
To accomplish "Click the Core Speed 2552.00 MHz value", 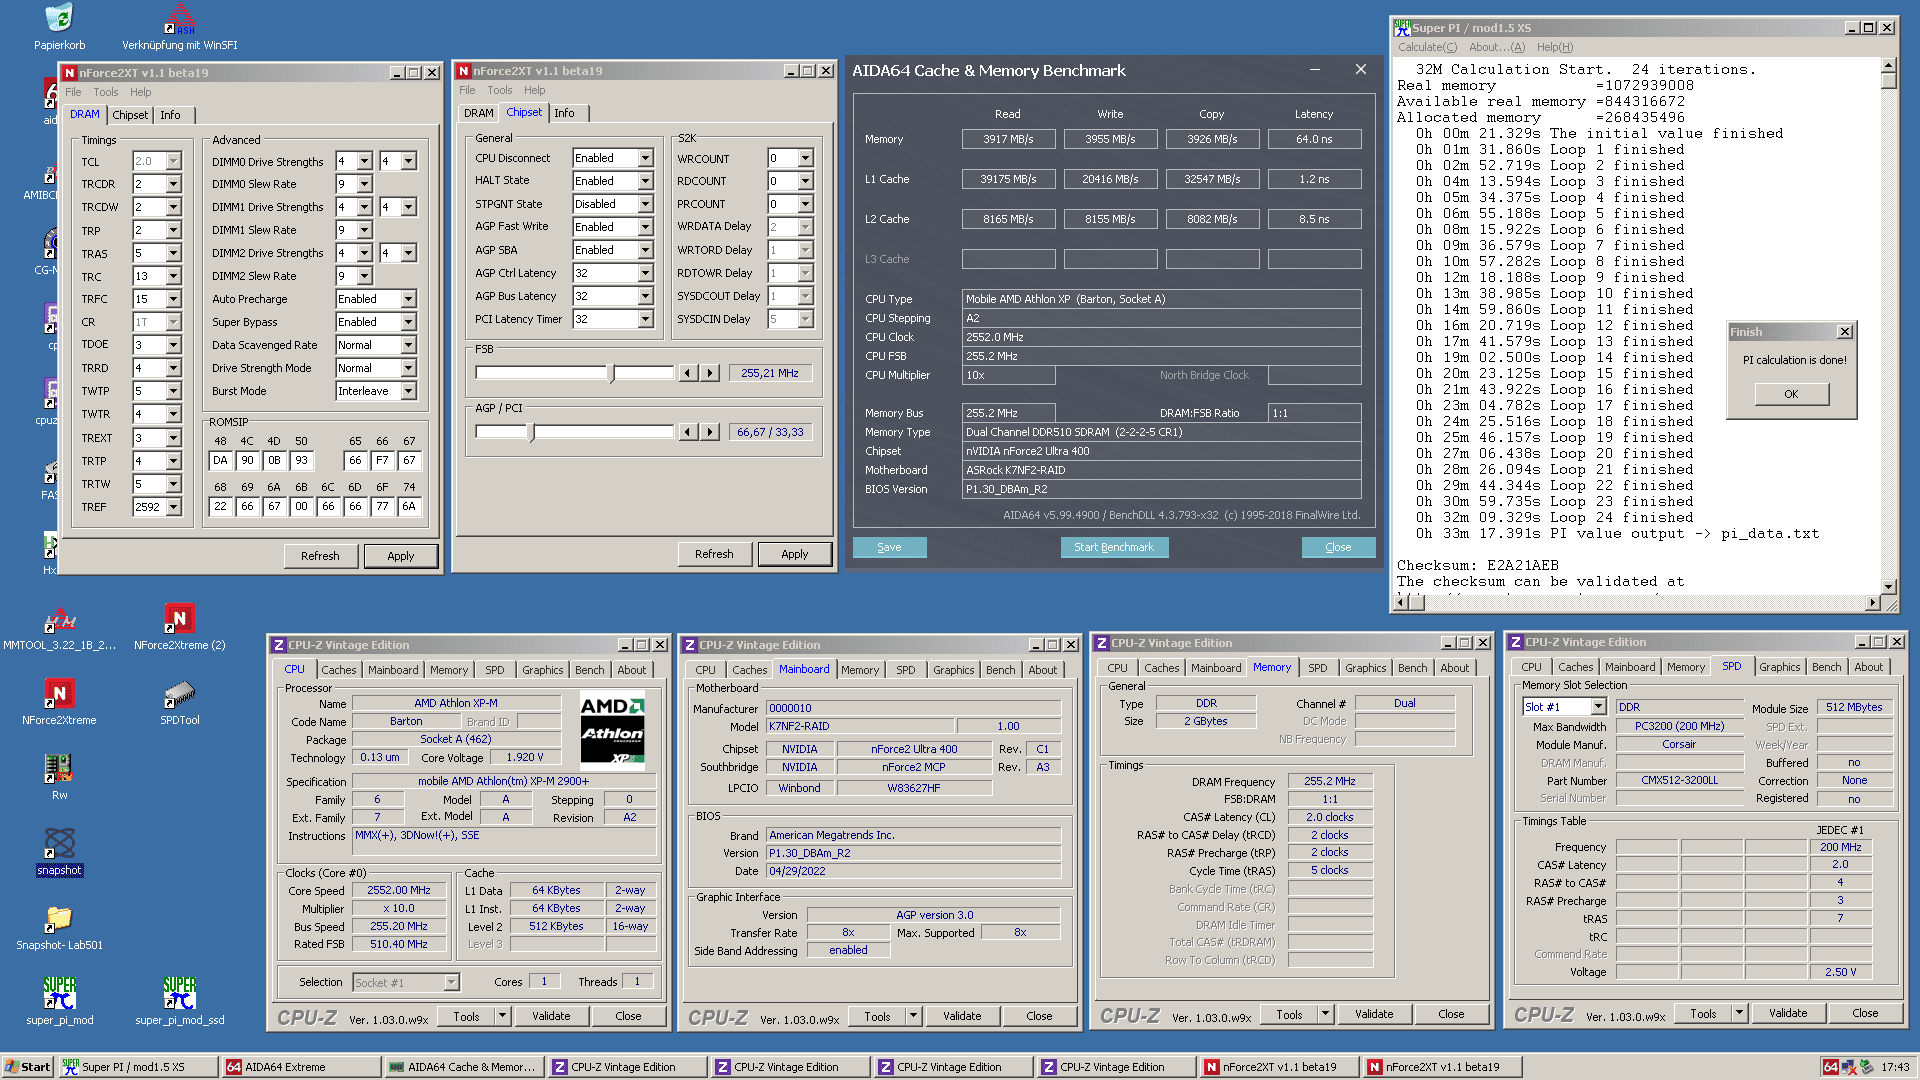I will pyautogui.click(x=399, y=890).
